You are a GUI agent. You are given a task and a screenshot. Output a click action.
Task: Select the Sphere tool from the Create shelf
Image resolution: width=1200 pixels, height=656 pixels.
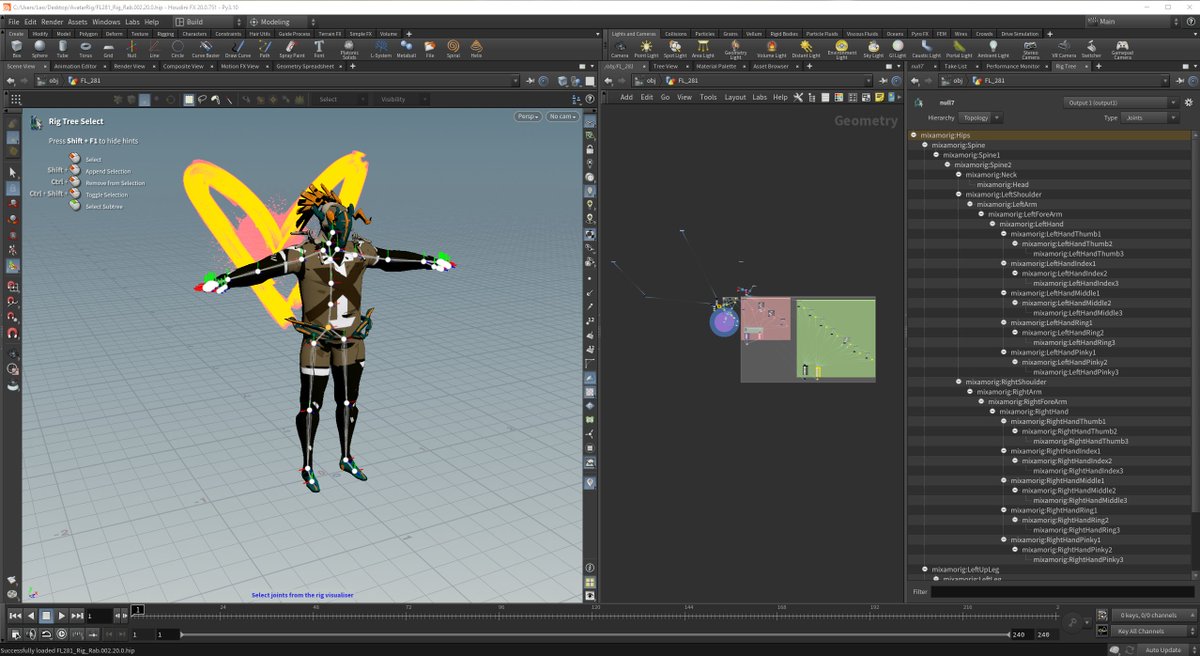pos(38,47)
